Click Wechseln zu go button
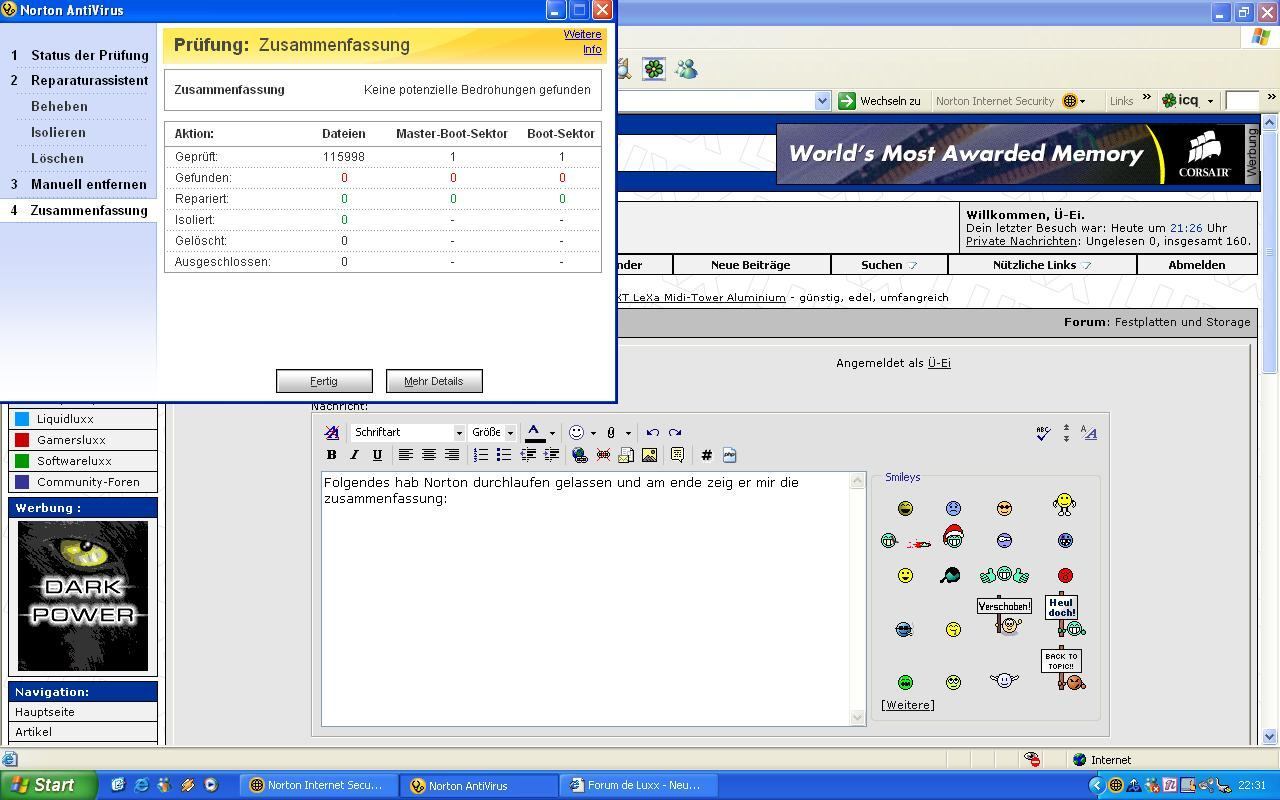 tap(879, 100)
